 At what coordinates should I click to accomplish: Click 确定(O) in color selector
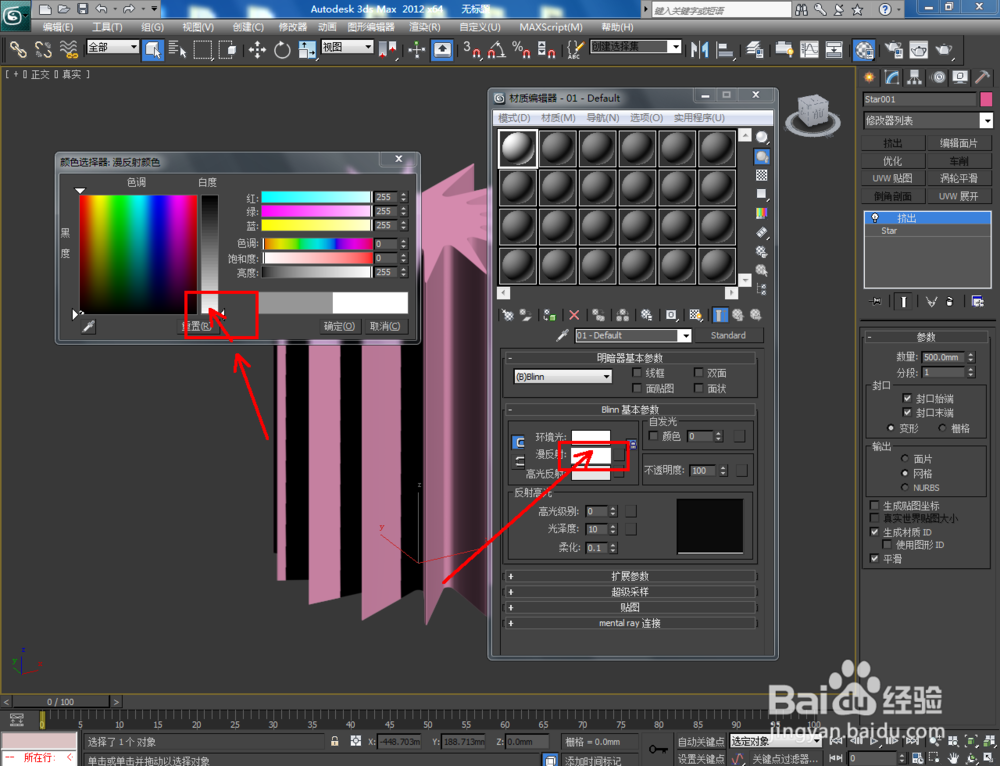(x=339, y=327)
